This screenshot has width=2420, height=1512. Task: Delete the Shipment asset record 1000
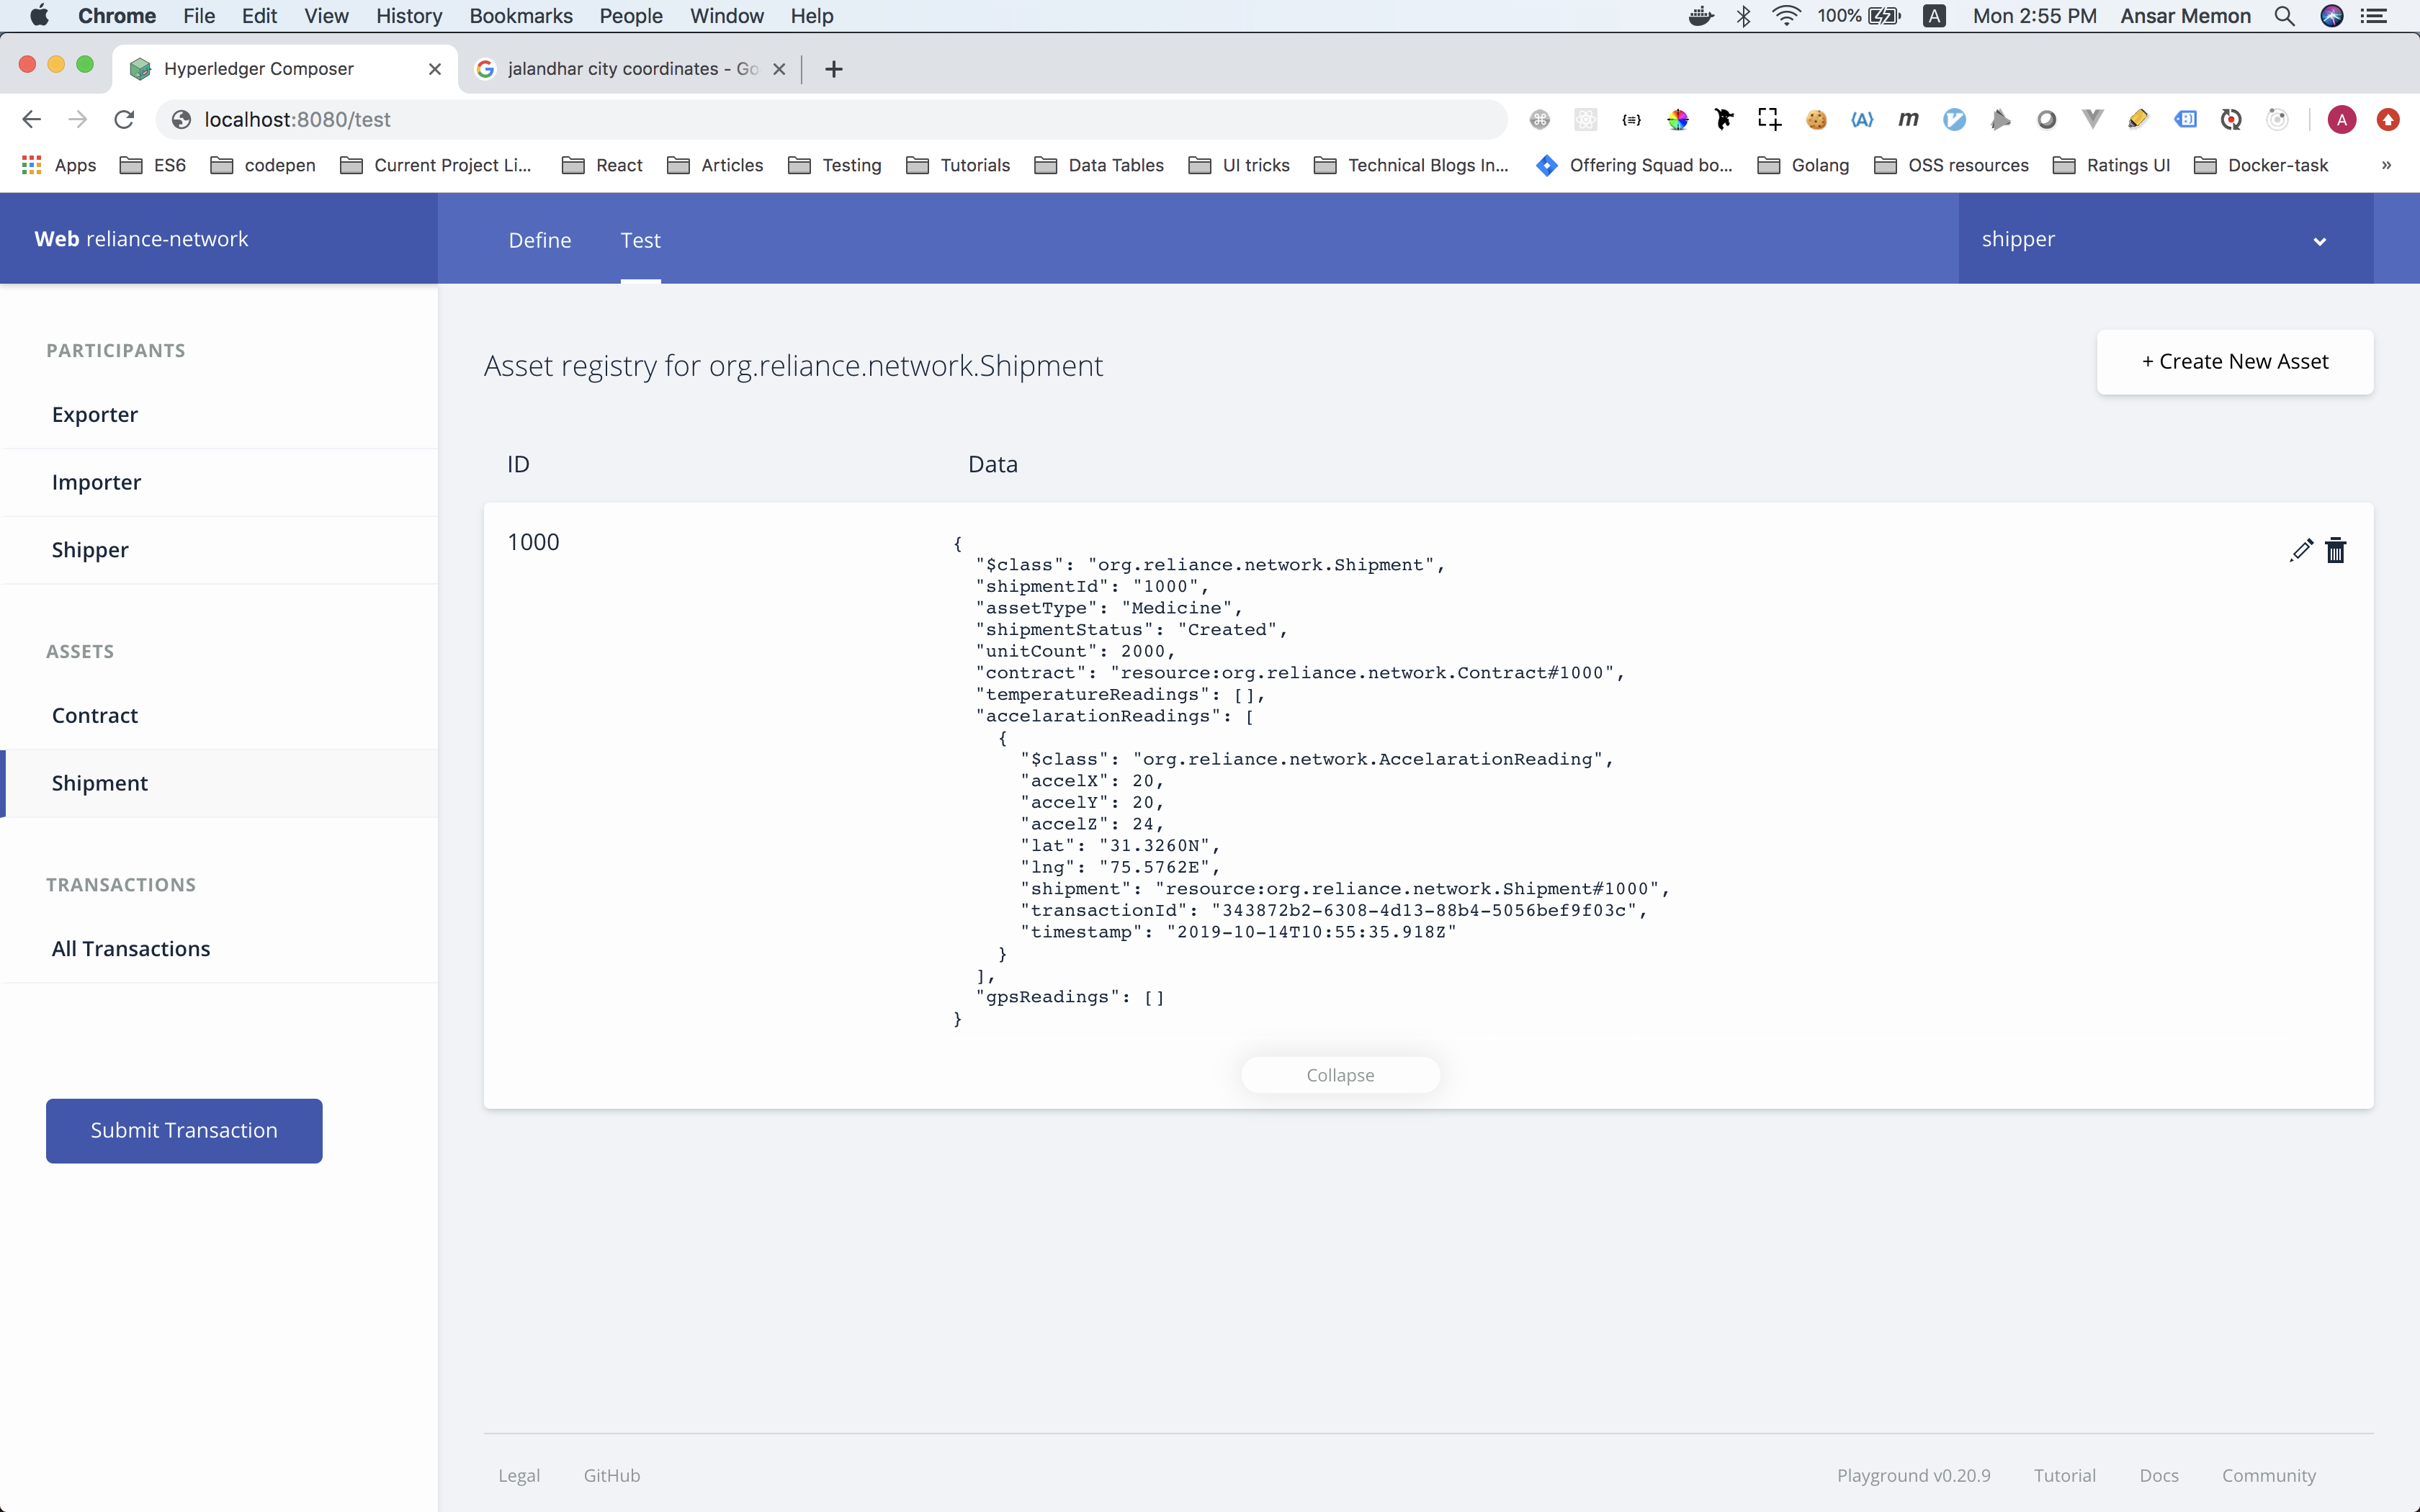2337,550
